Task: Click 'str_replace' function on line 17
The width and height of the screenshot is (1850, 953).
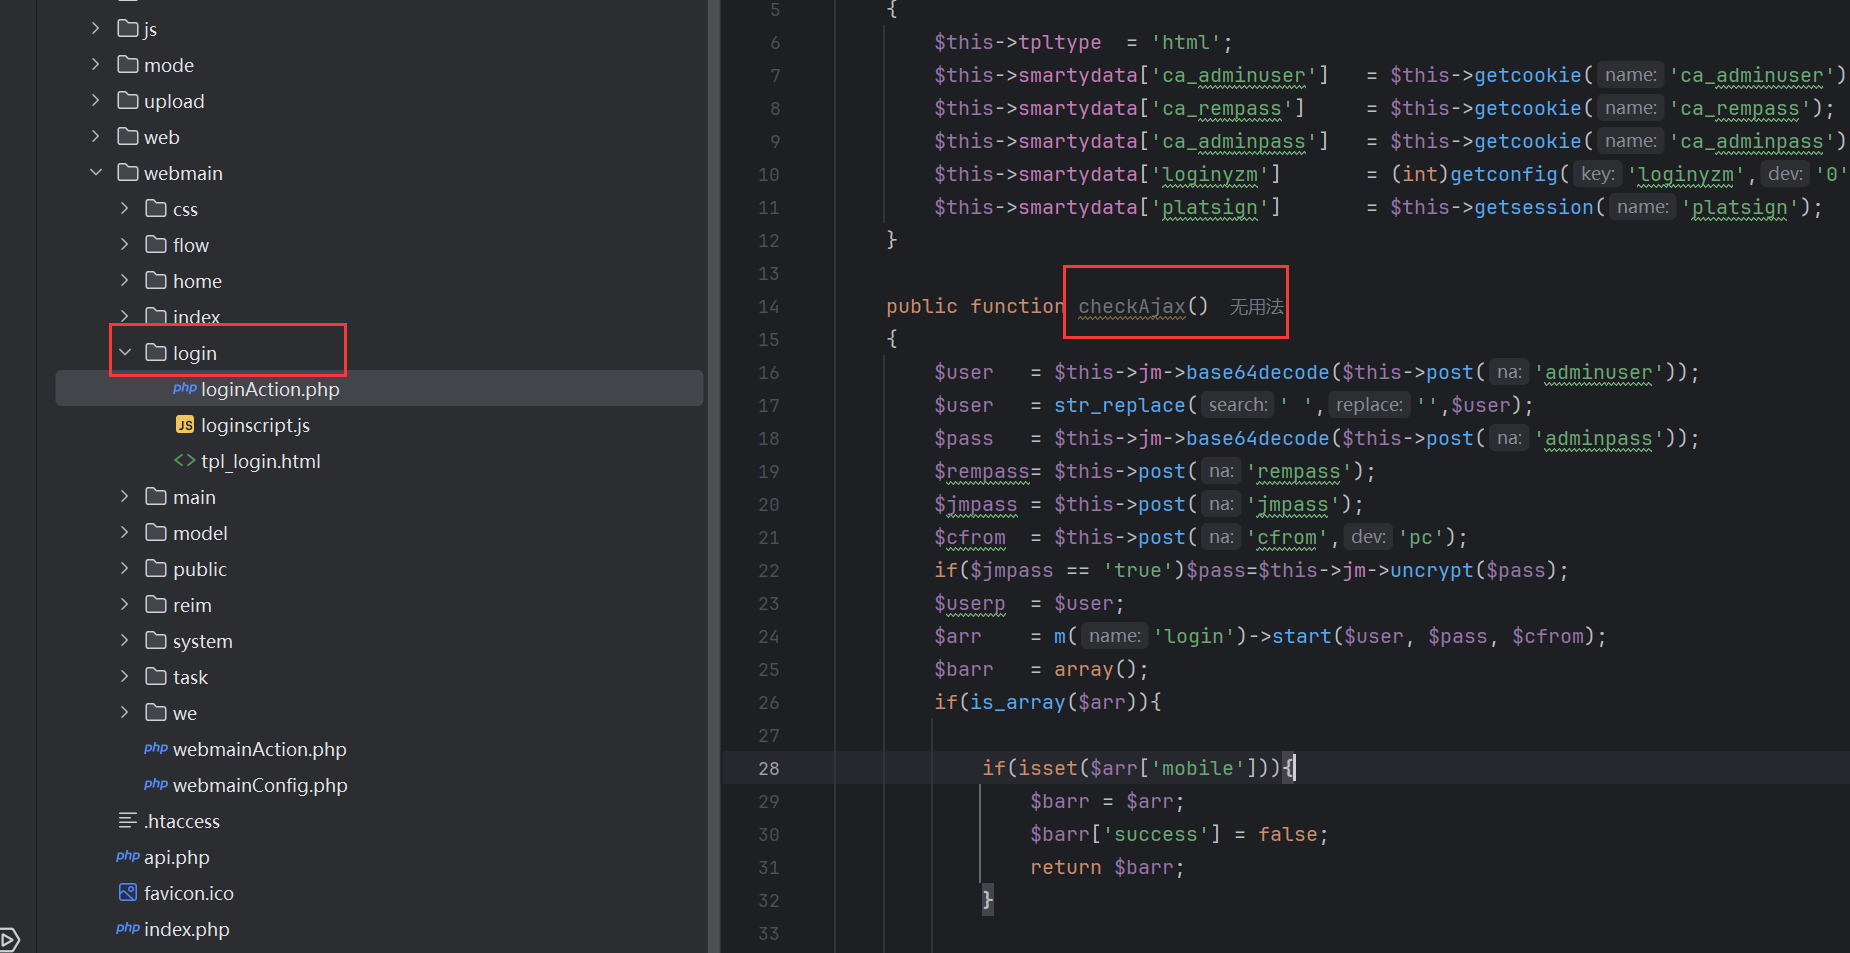Action: click(x=1119, y=405)
